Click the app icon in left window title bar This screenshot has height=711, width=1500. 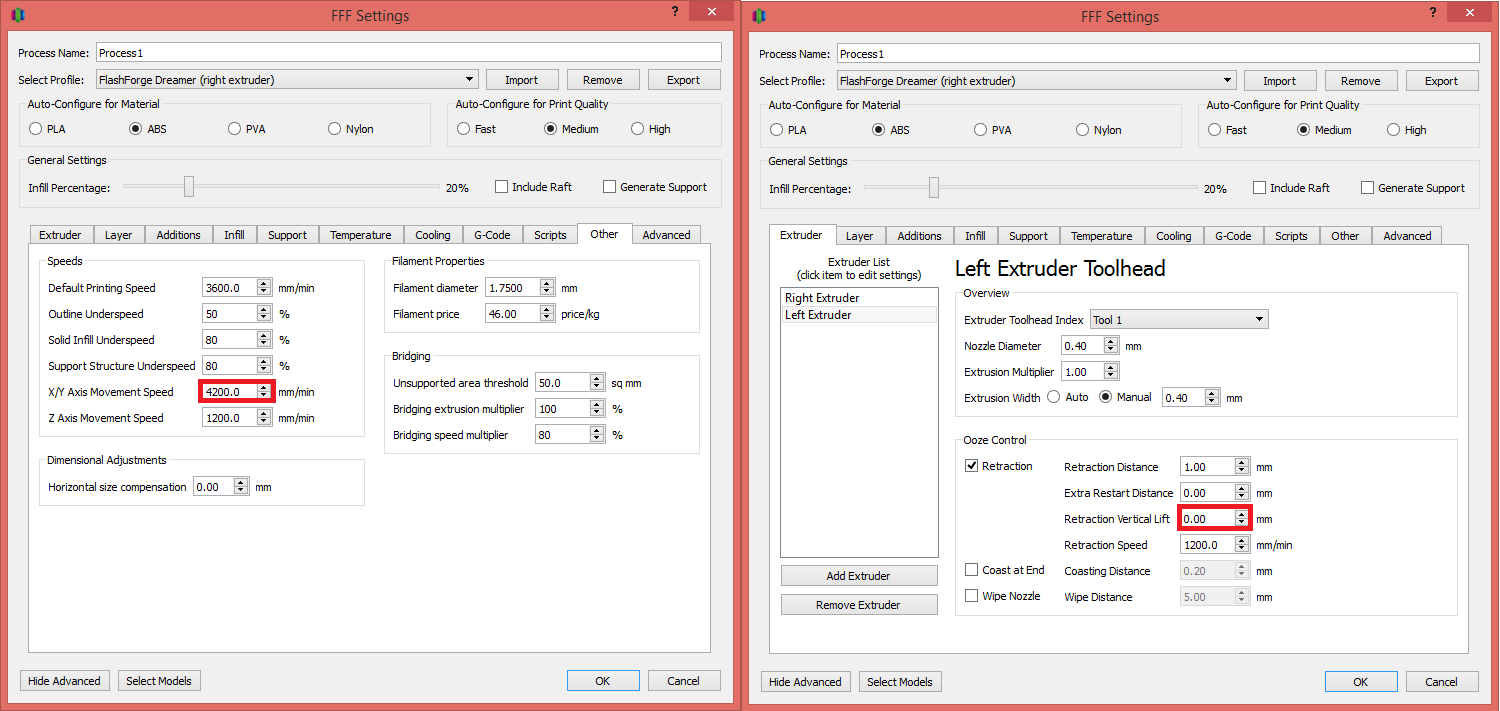point(19,16)
